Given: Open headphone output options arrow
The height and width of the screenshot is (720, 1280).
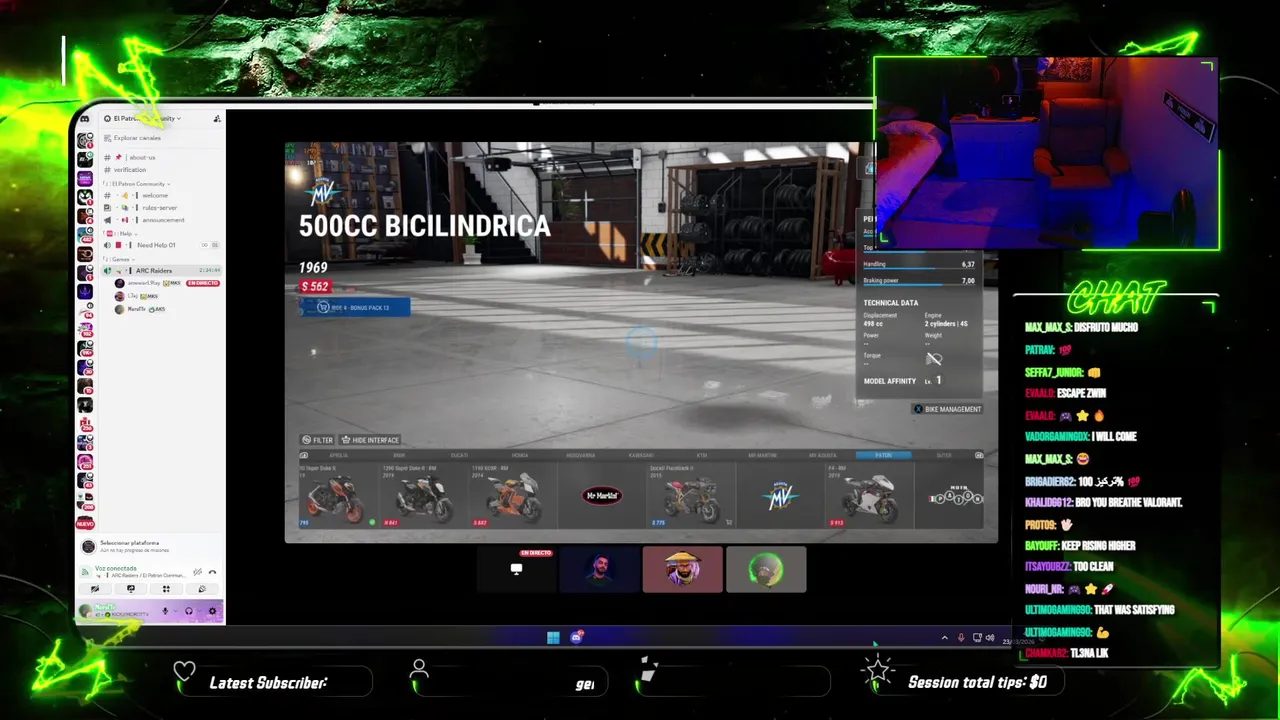Looking at the screenshot, I should pyautogui.click(x=200, y=611).
